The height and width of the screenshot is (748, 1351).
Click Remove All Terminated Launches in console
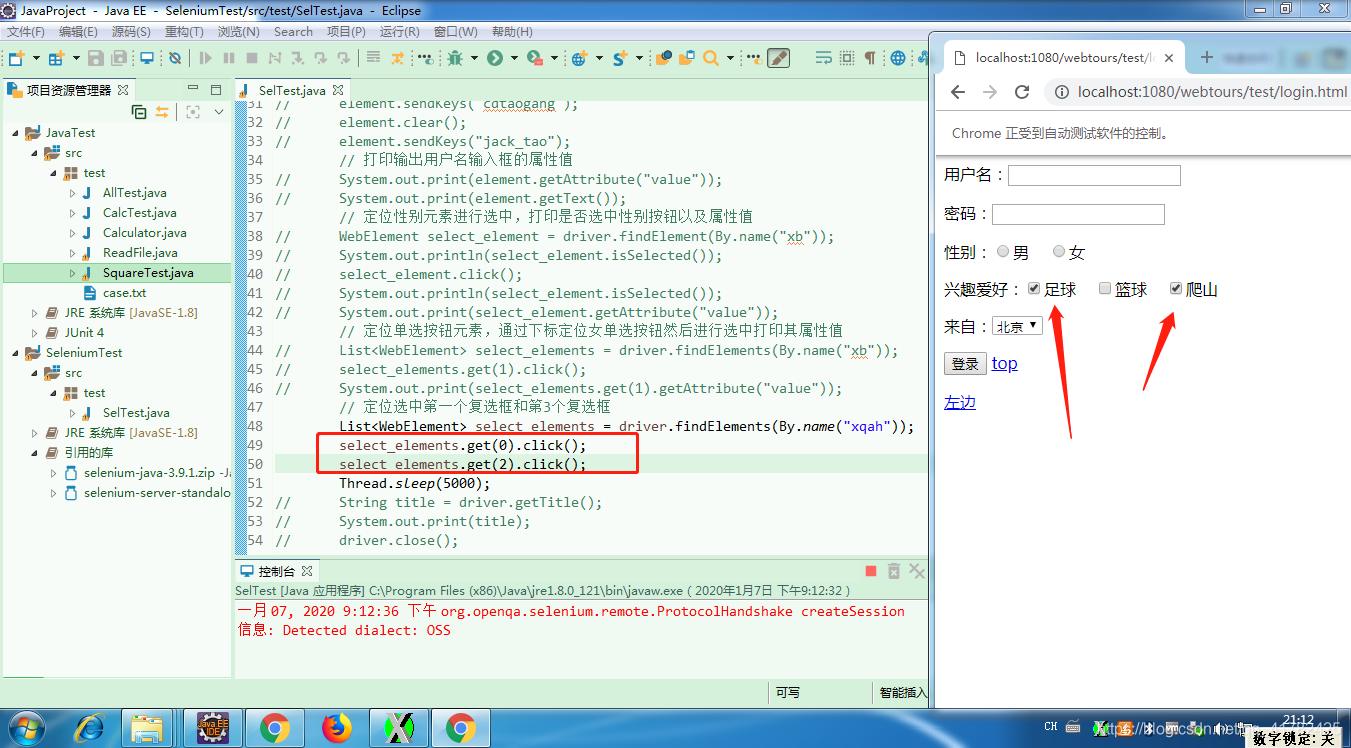coord(916,571)
